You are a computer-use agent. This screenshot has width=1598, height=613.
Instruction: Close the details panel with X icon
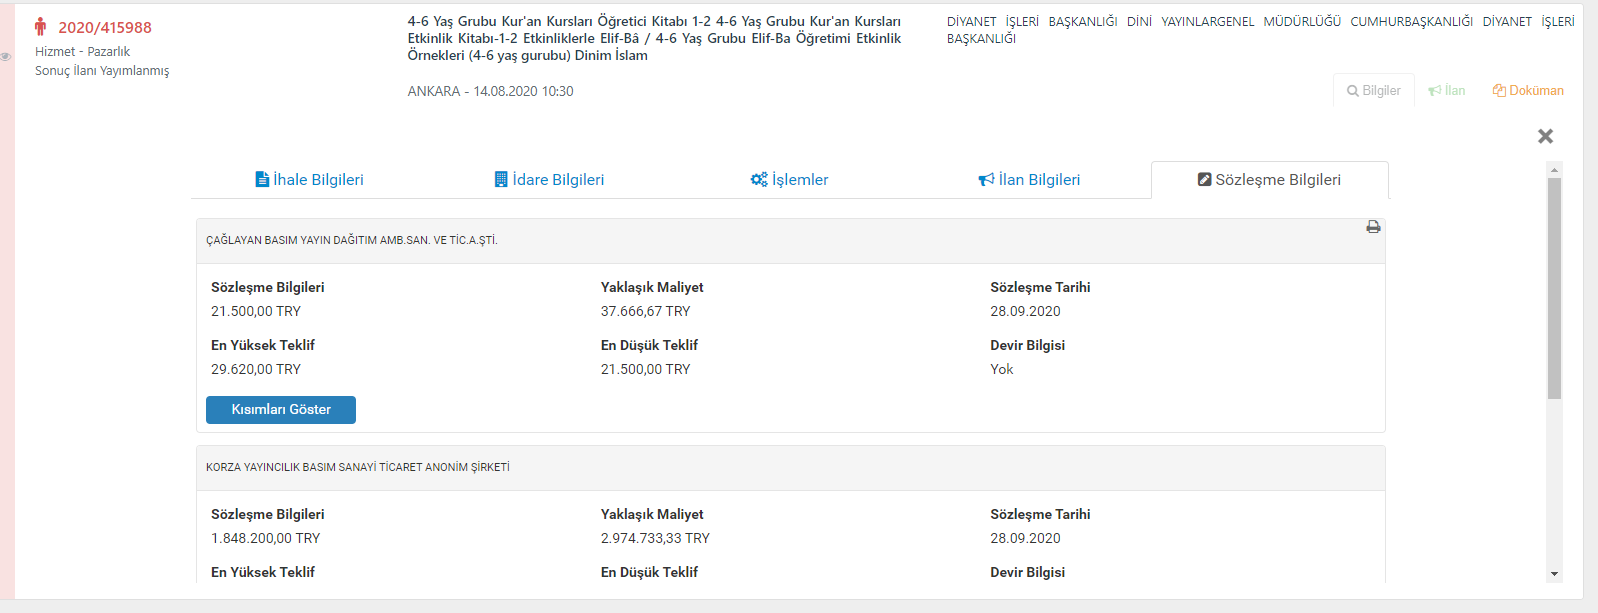1545,136
